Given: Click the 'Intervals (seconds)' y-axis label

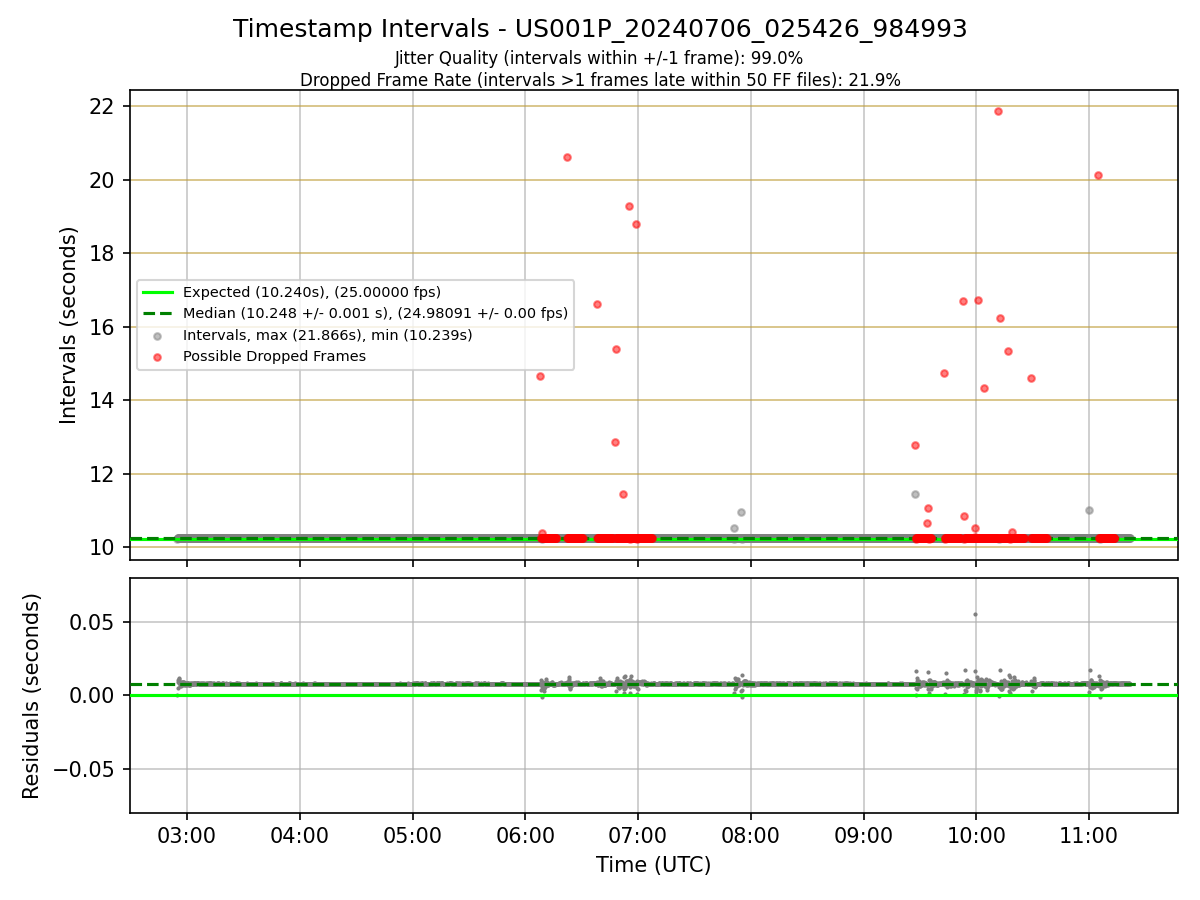Looking at the screenshot, I should [x=69, y=325].
